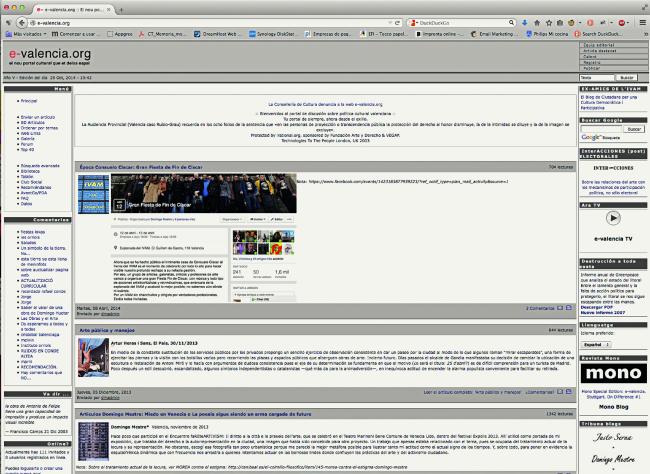Click the mono magazine banner
This screenshot has width=650, height=474.
614,373
